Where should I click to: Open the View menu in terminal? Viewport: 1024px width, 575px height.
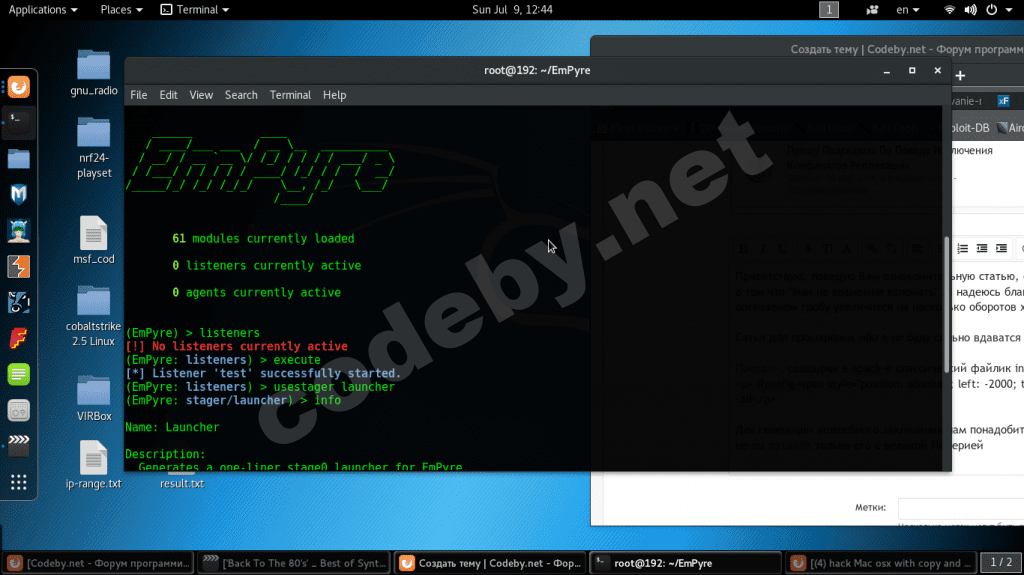pyautogui.click(x=200, y=95)
